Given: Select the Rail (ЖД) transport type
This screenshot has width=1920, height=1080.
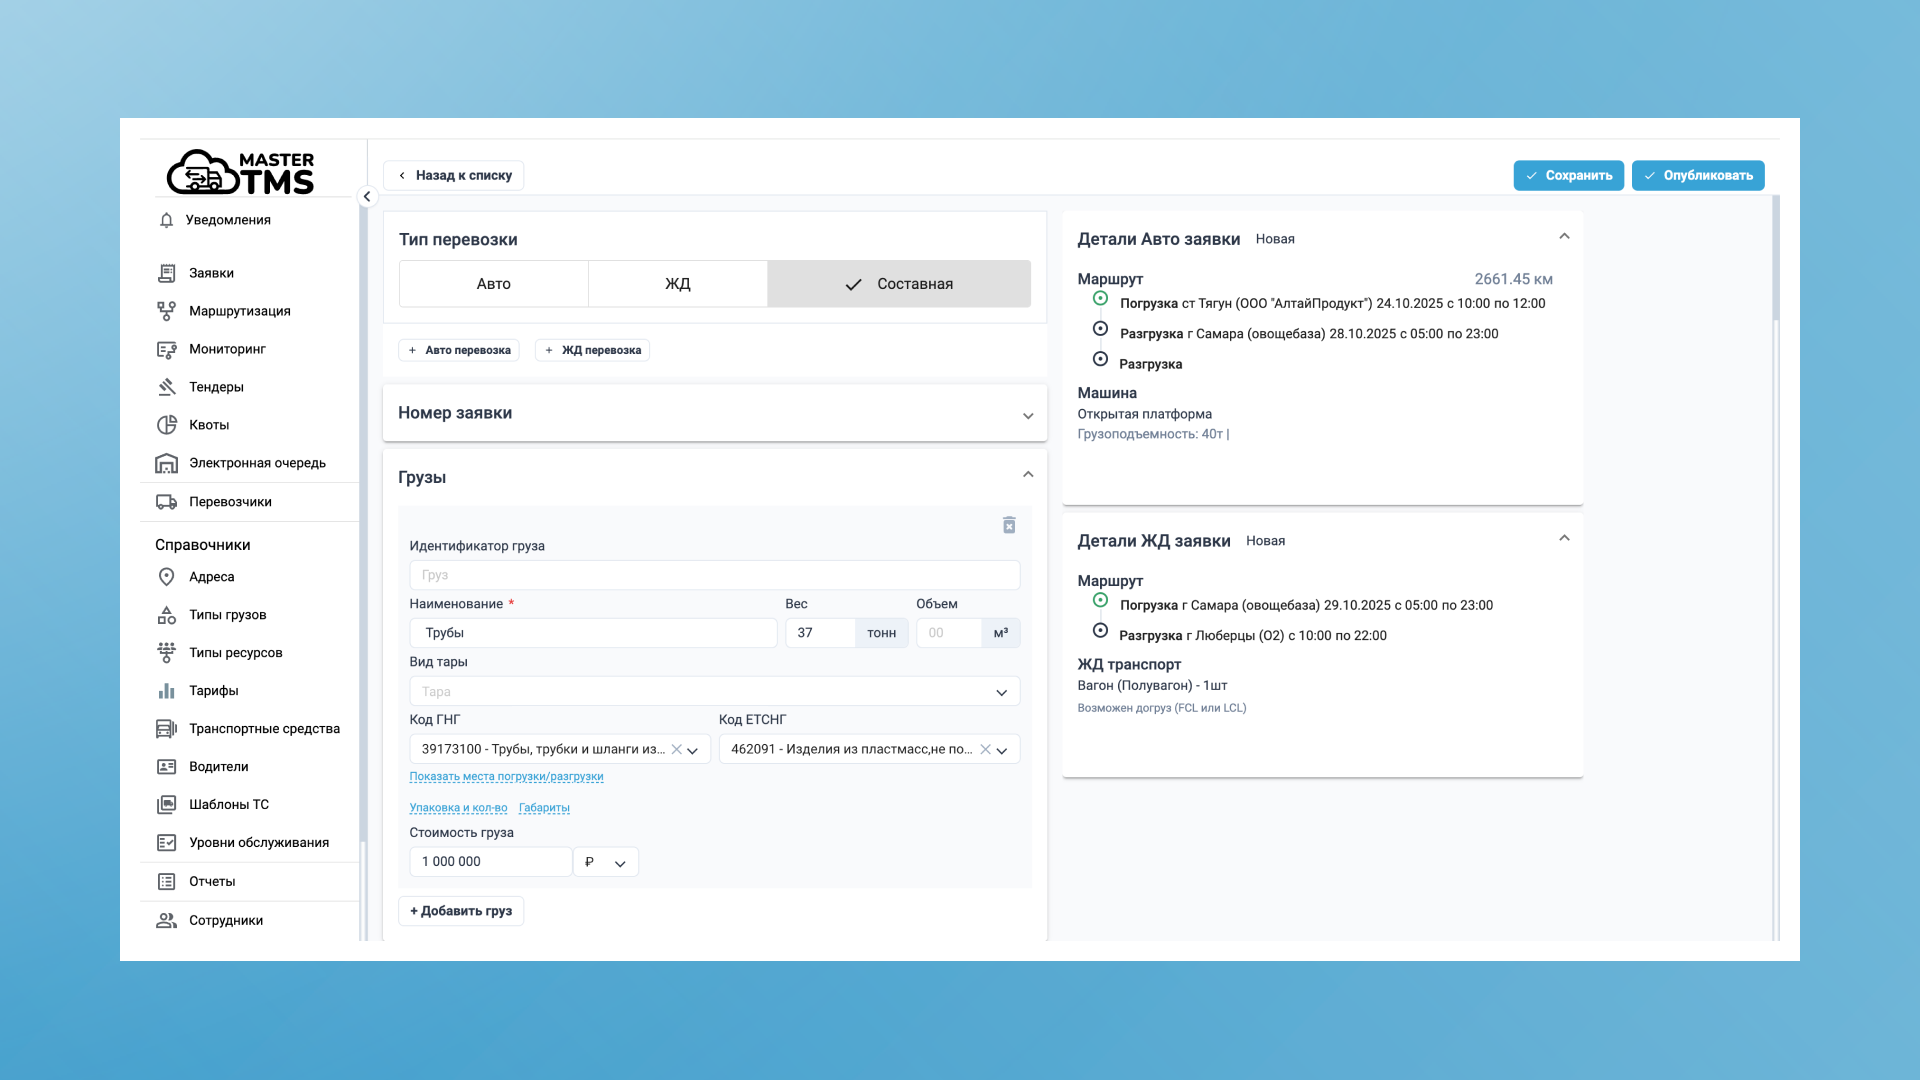Looking at the screenshot, I should tap(677, 284).
